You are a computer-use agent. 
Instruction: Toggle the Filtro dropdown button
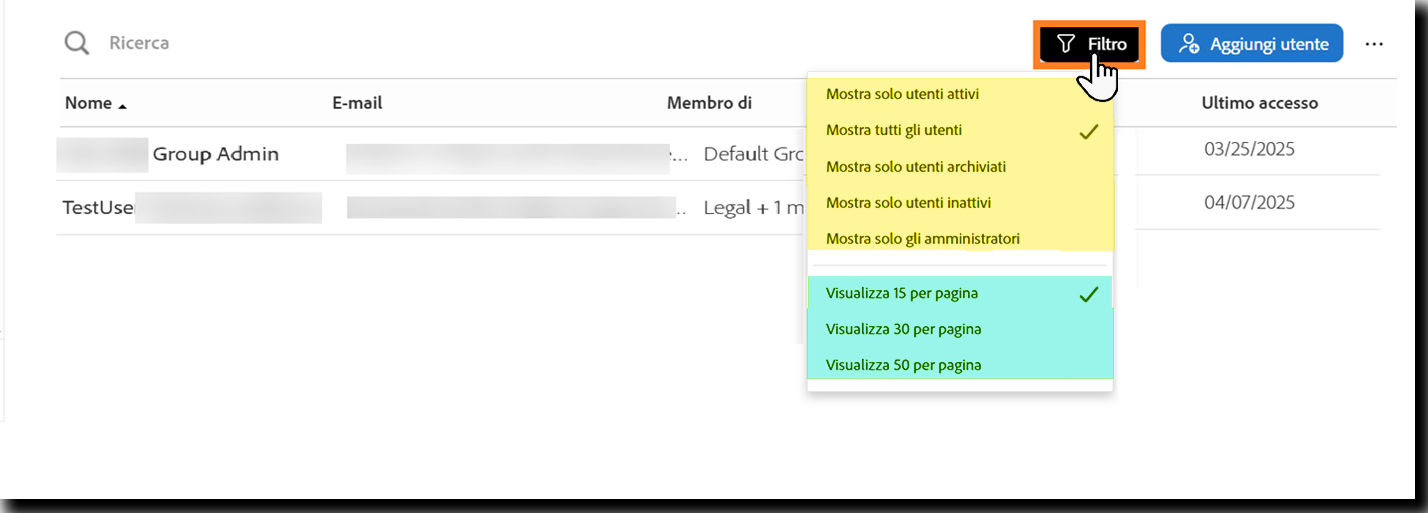pyautogui.click(x=1090, y=44)
